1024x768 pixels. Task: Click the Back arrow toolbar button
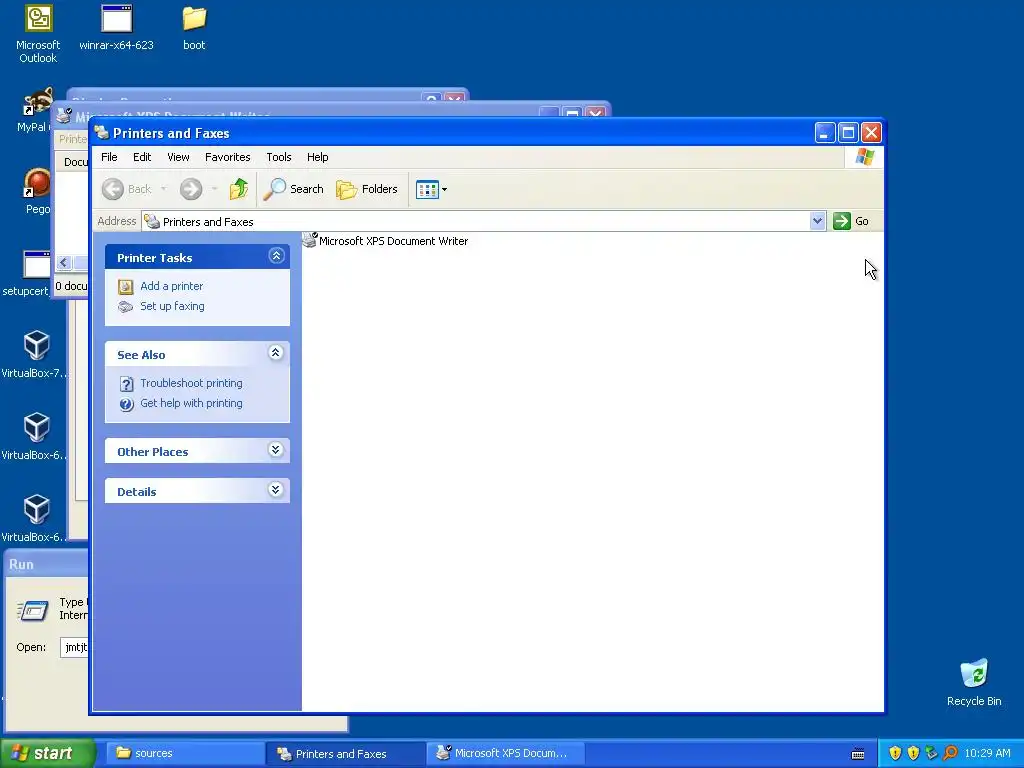coord(127,189)
